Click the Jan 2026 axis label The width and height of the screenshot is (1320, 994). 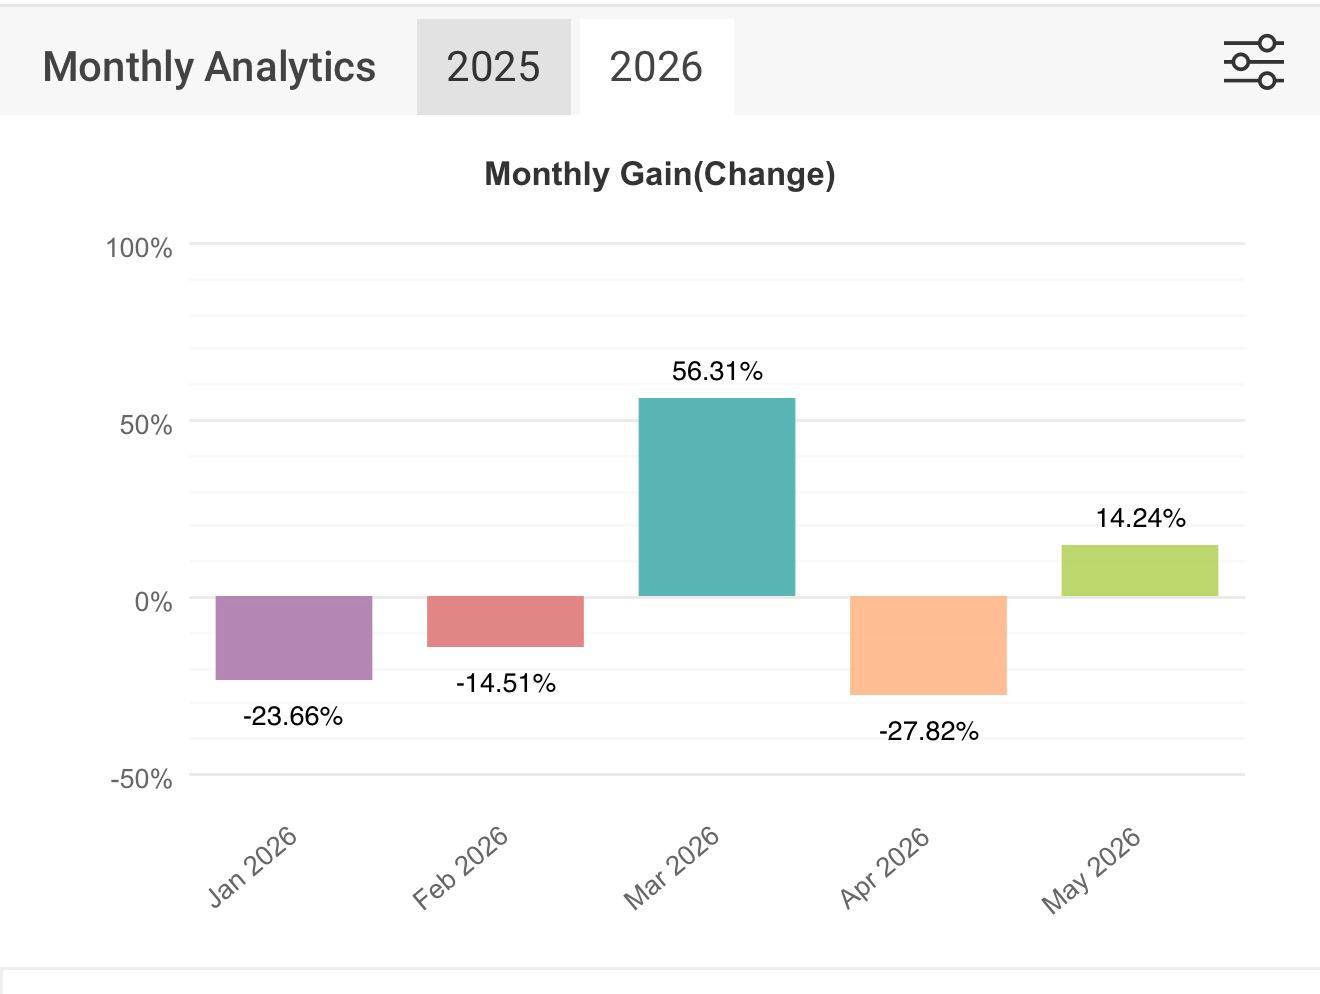[252, 866]
